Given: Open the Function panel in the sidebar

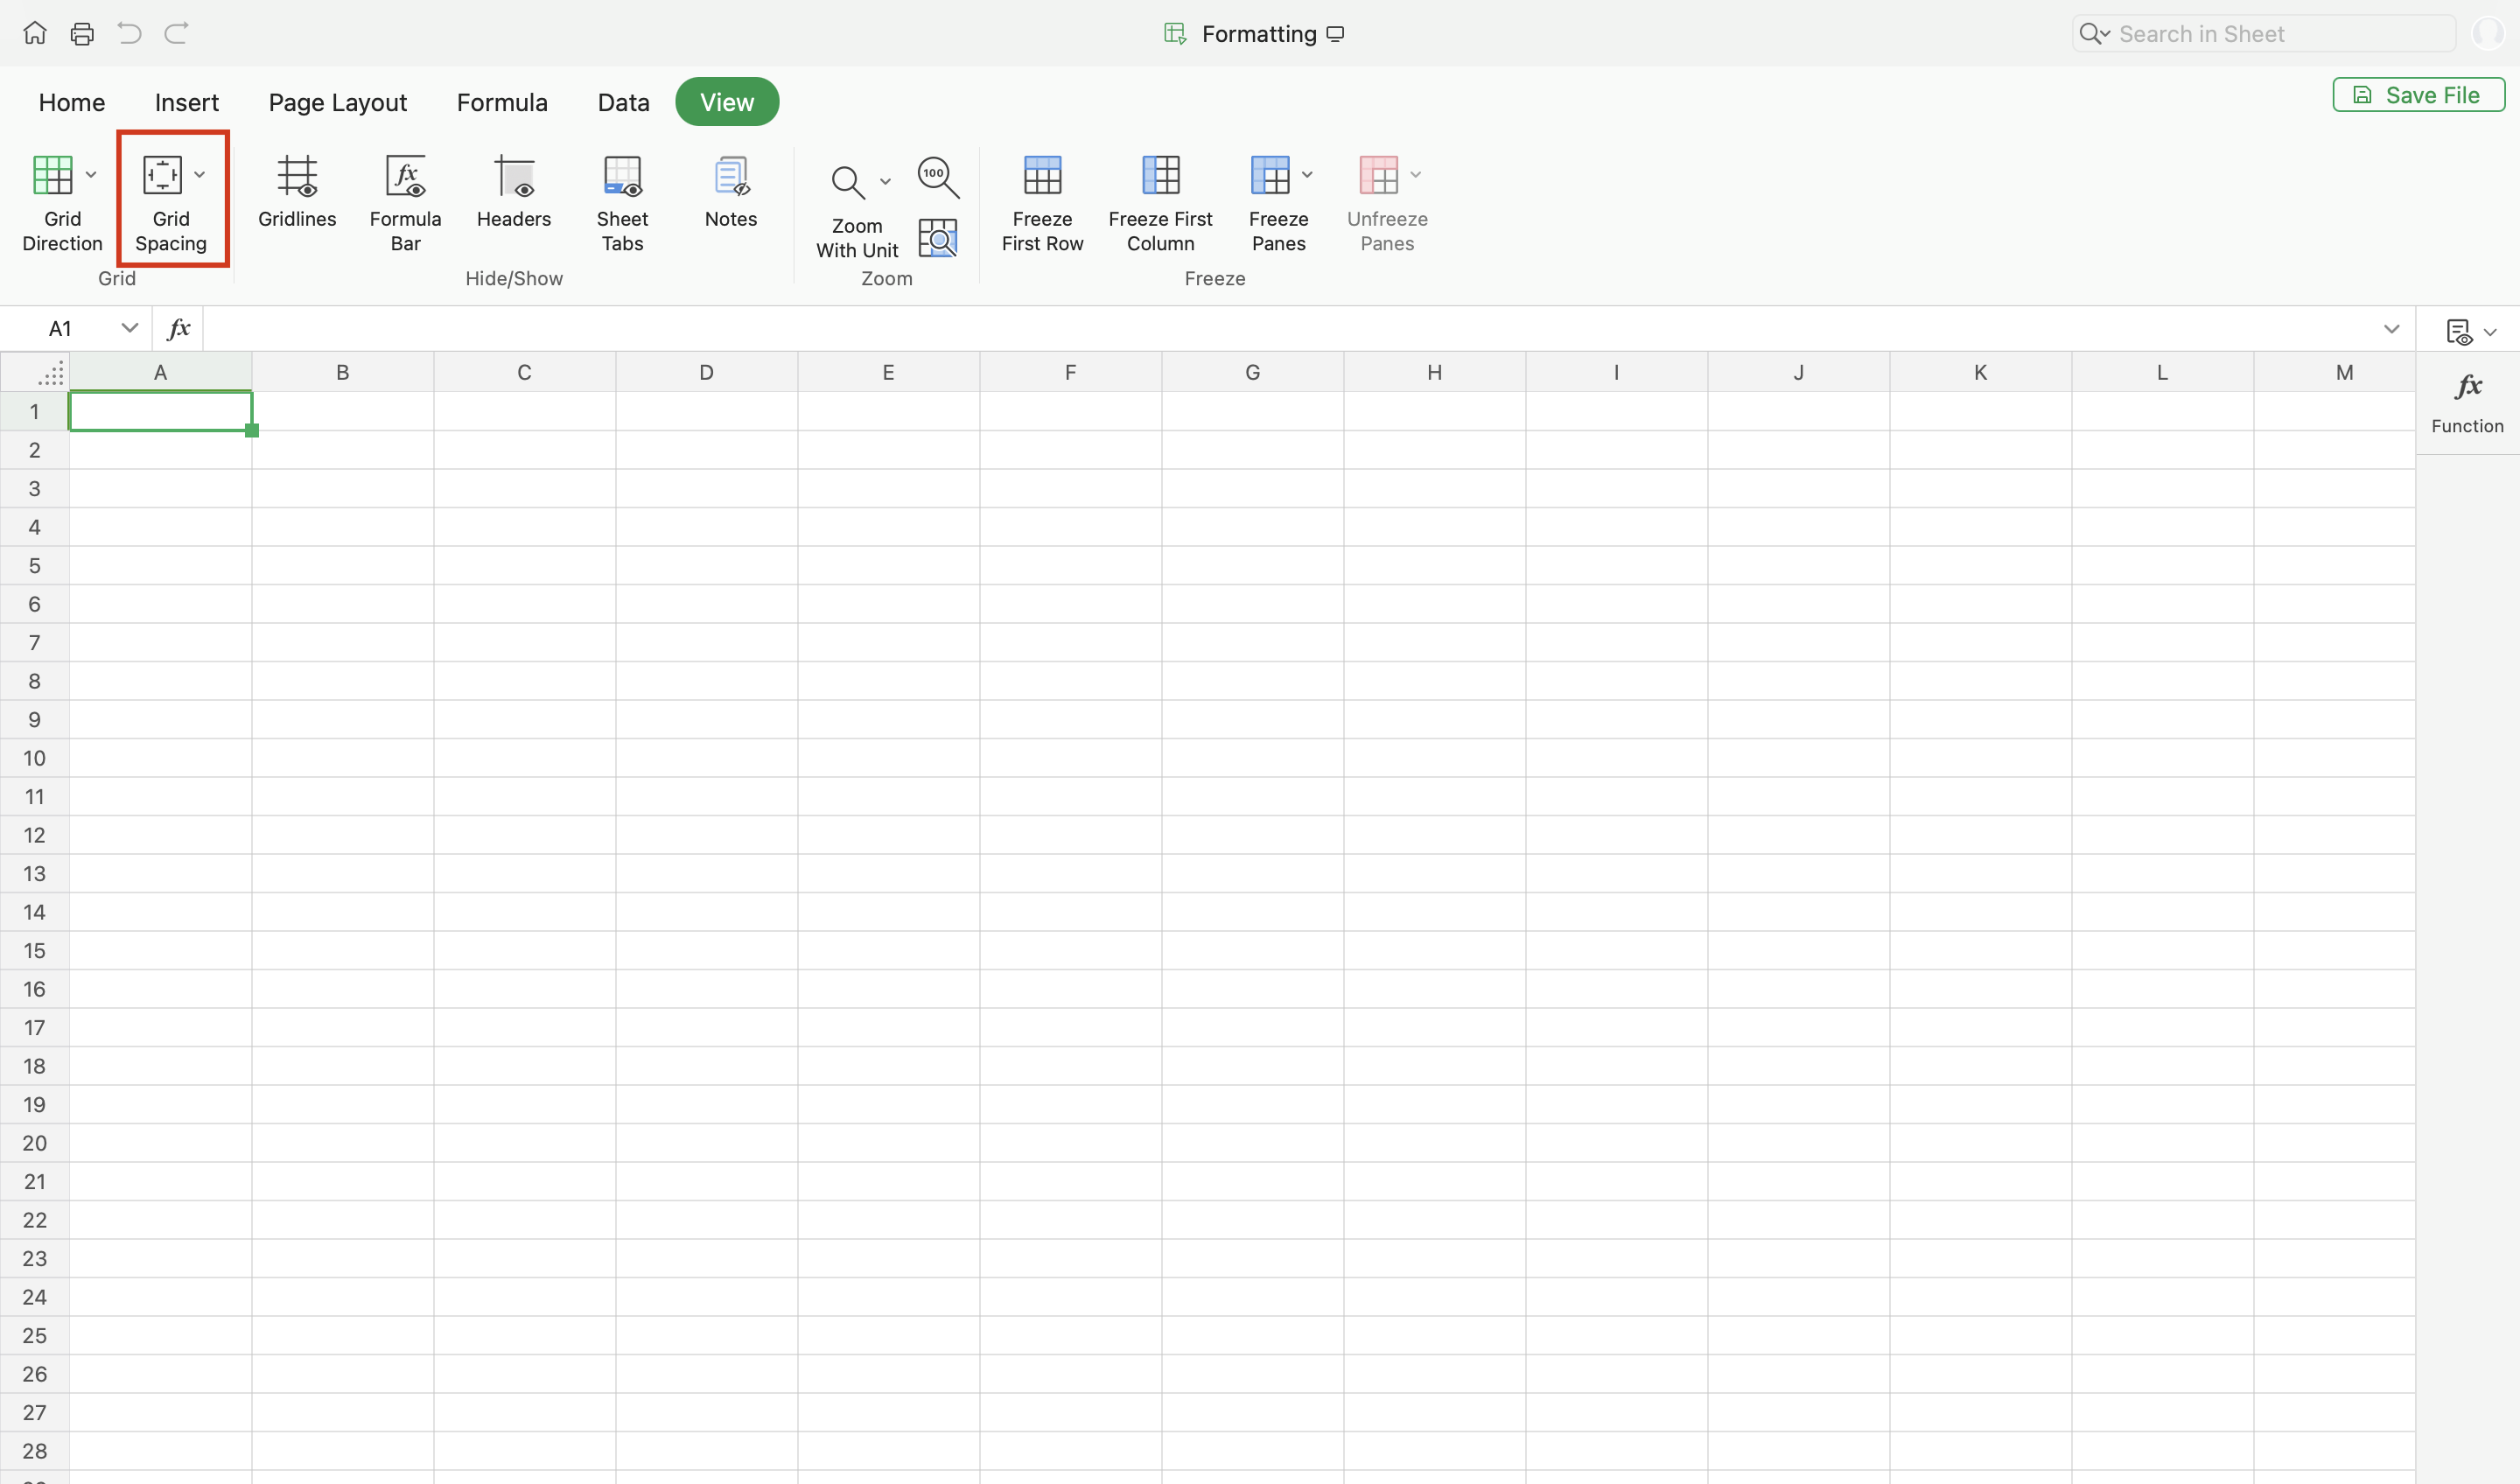Looking at the screenshot, I should [2467, 402].
